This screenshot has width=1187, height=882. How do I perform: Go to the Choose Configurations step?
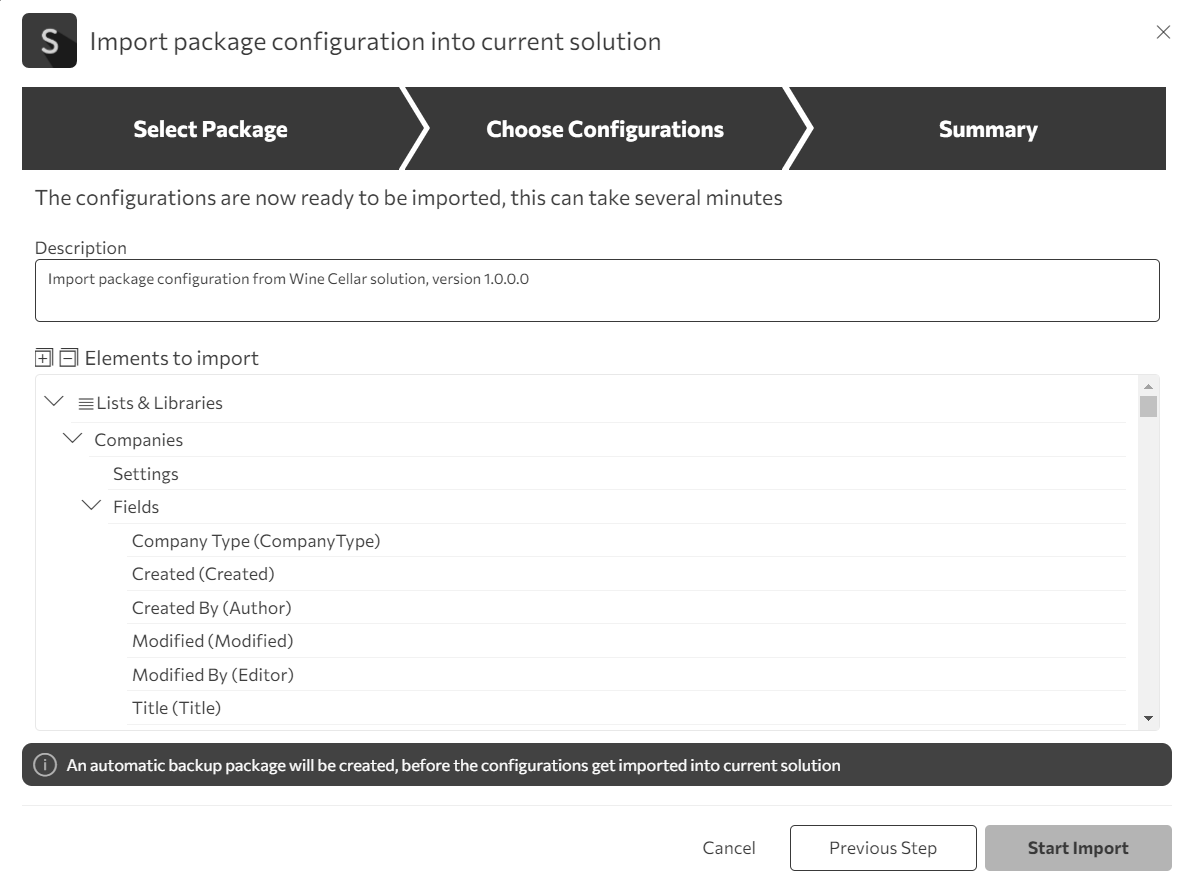[x=604, y=129]
